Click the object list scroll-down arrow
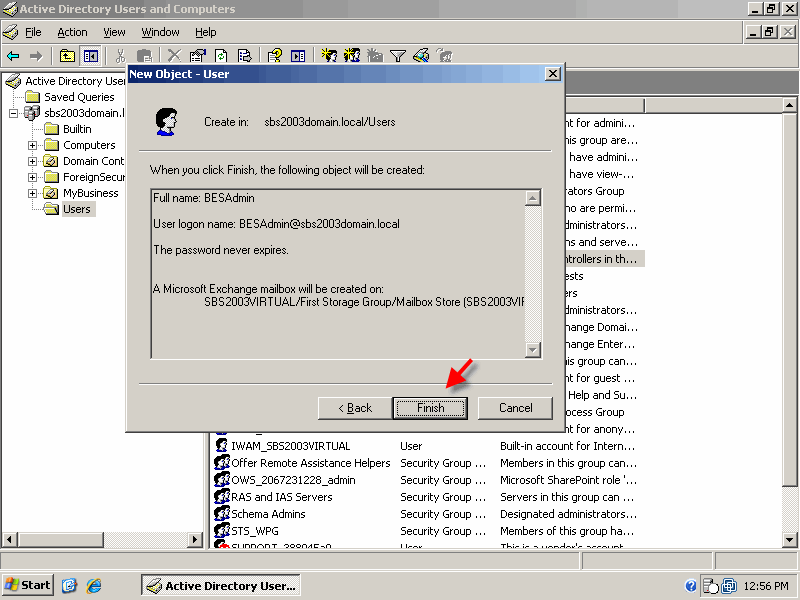800x600 pixels. click(789, 539)
